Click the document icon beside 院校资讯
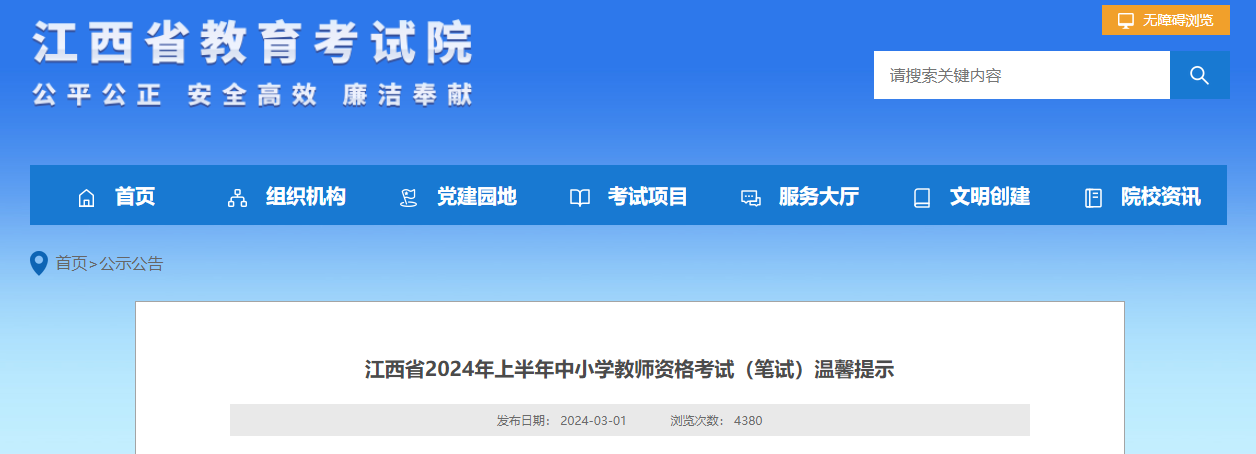 coord(1093,198)
